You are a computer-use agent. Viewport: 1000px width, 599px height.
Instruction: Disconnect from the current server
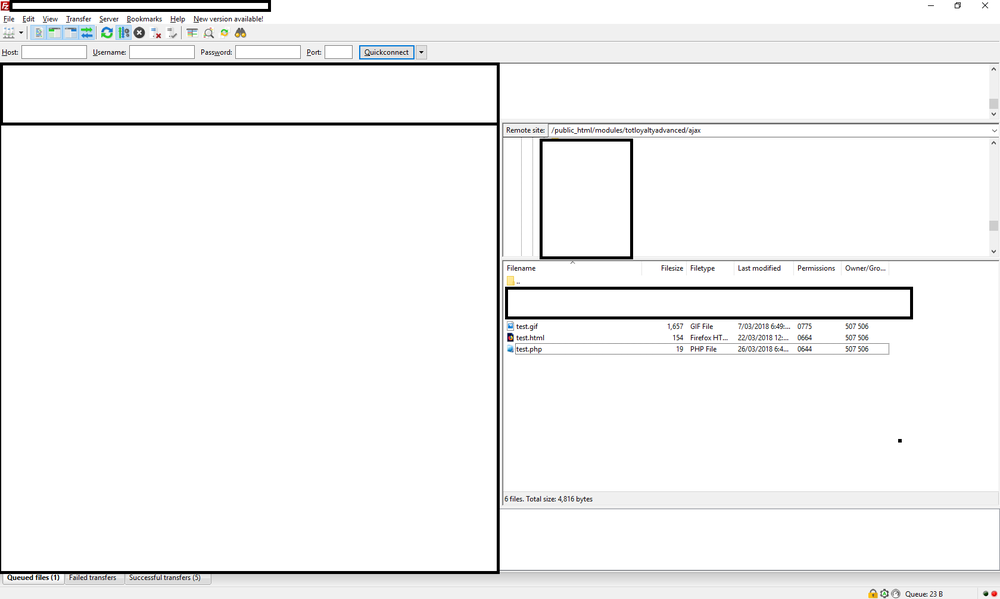[x=156, y=33]
